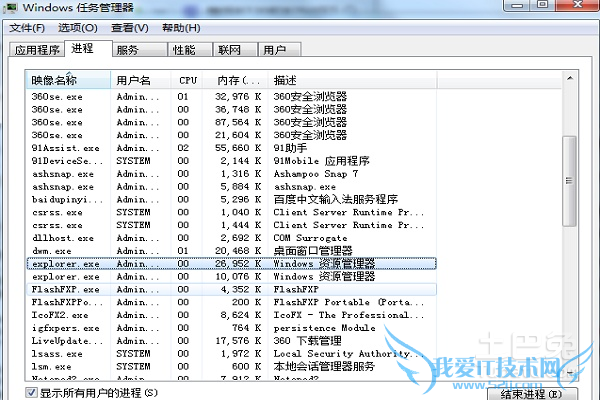Screen dimensions: 600x400
Task: Select ashsnap.exe row using 5,884 K
Action: coord(232,186)
